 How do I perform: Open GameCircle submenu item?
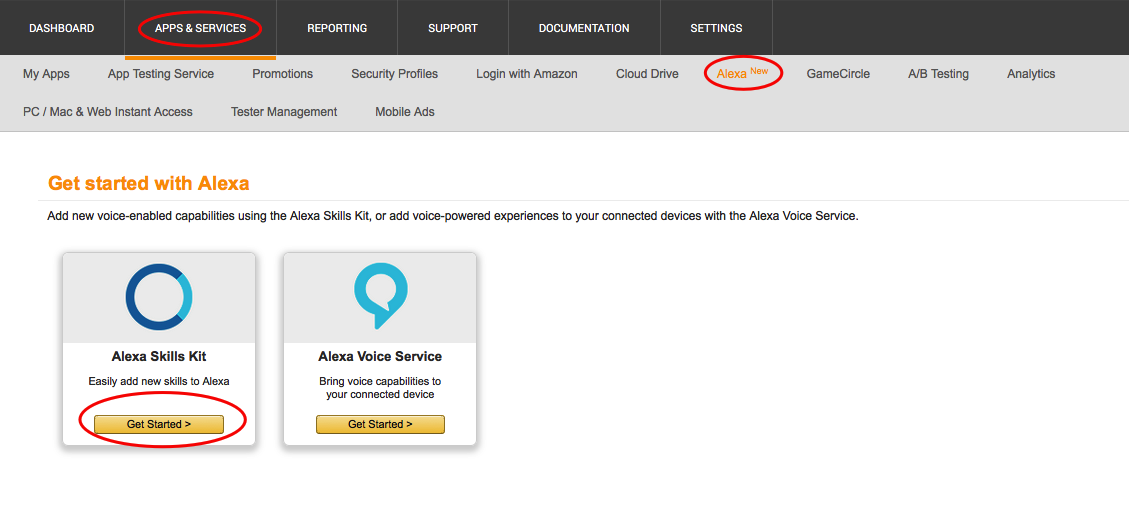(838, 74)
